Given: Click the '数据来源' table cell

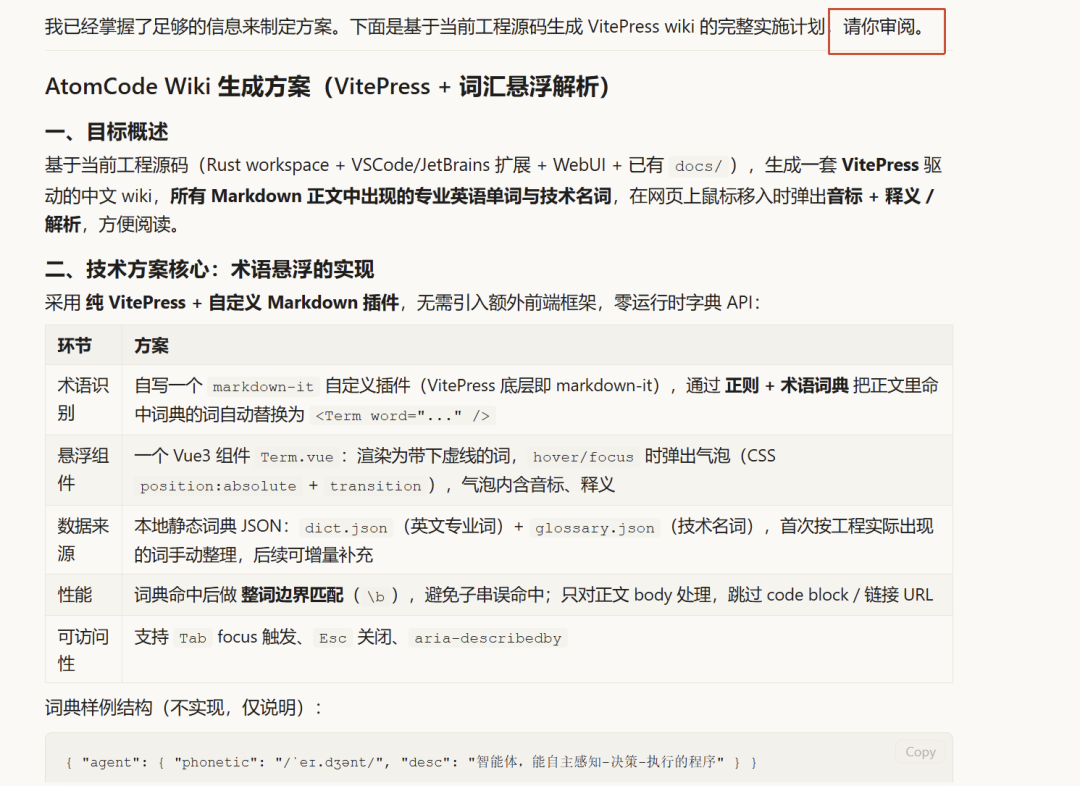Looking at the screenshot, I should 83,540.
